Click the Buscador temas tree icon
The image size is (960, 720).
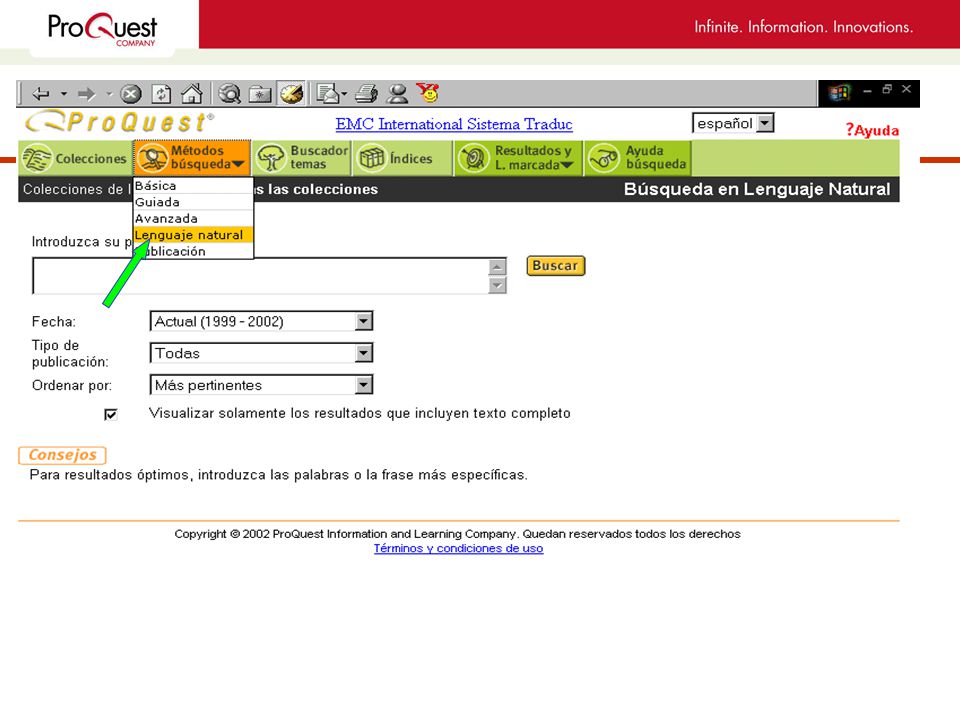click(271, 159)
